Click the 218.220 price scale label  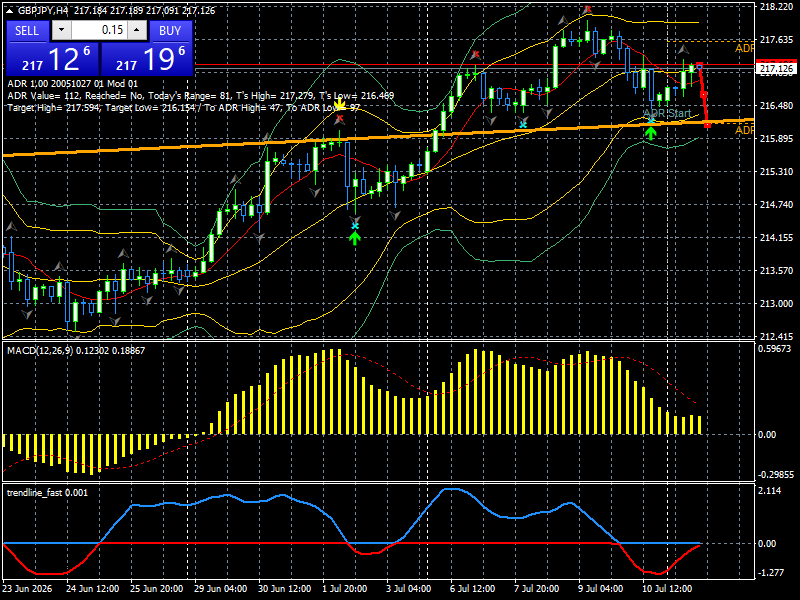coord(776,7)
